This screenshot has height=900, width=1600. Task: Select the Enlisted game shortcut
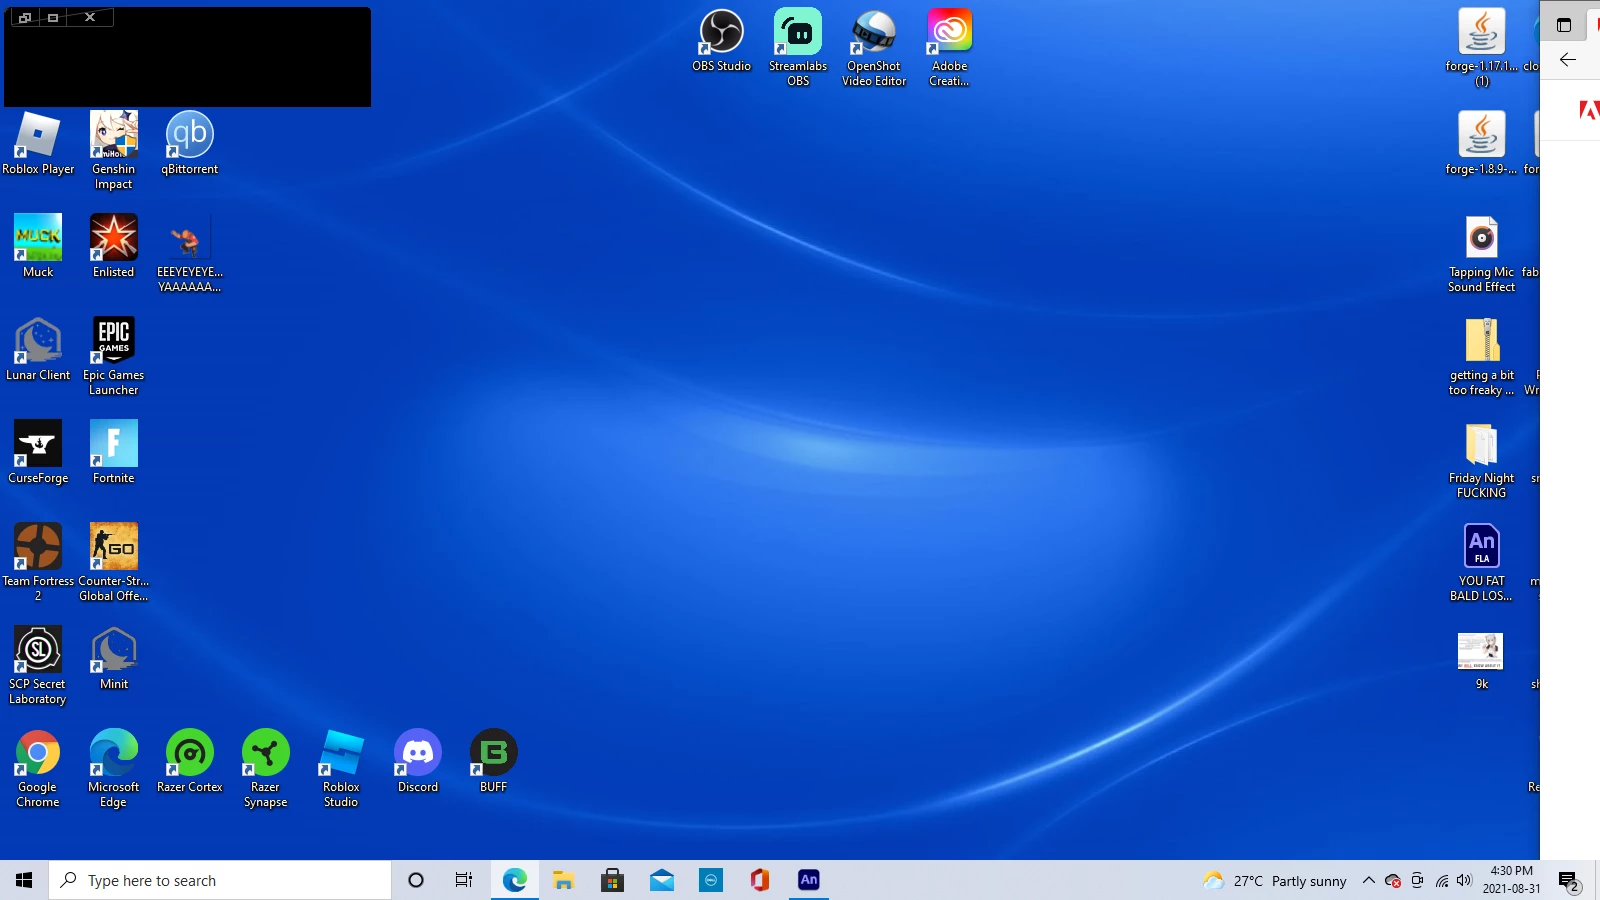[x=113, y=246]
